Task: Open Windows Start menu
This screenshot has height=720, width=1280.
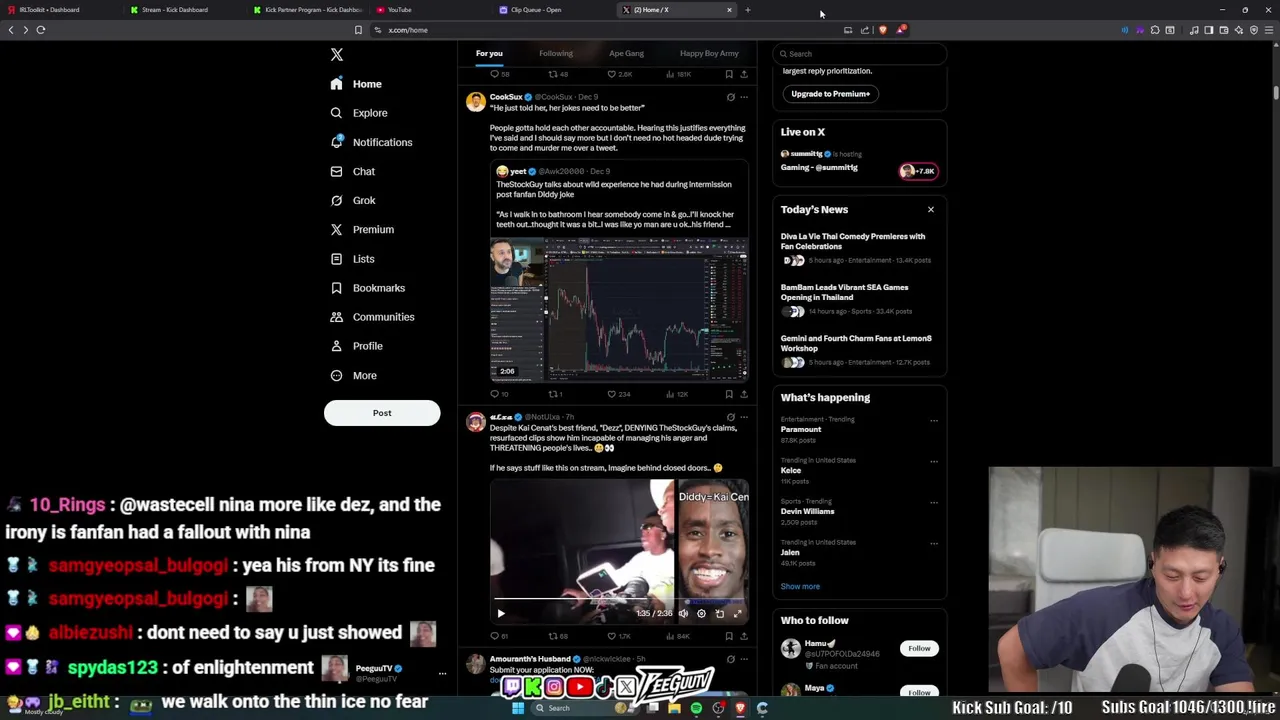Action: [518, 708]
